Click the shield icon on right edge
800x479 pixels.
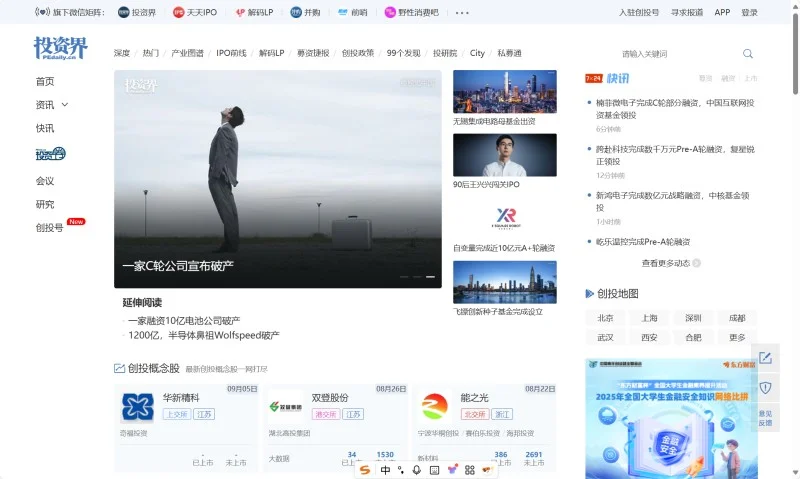coord(765,388)
